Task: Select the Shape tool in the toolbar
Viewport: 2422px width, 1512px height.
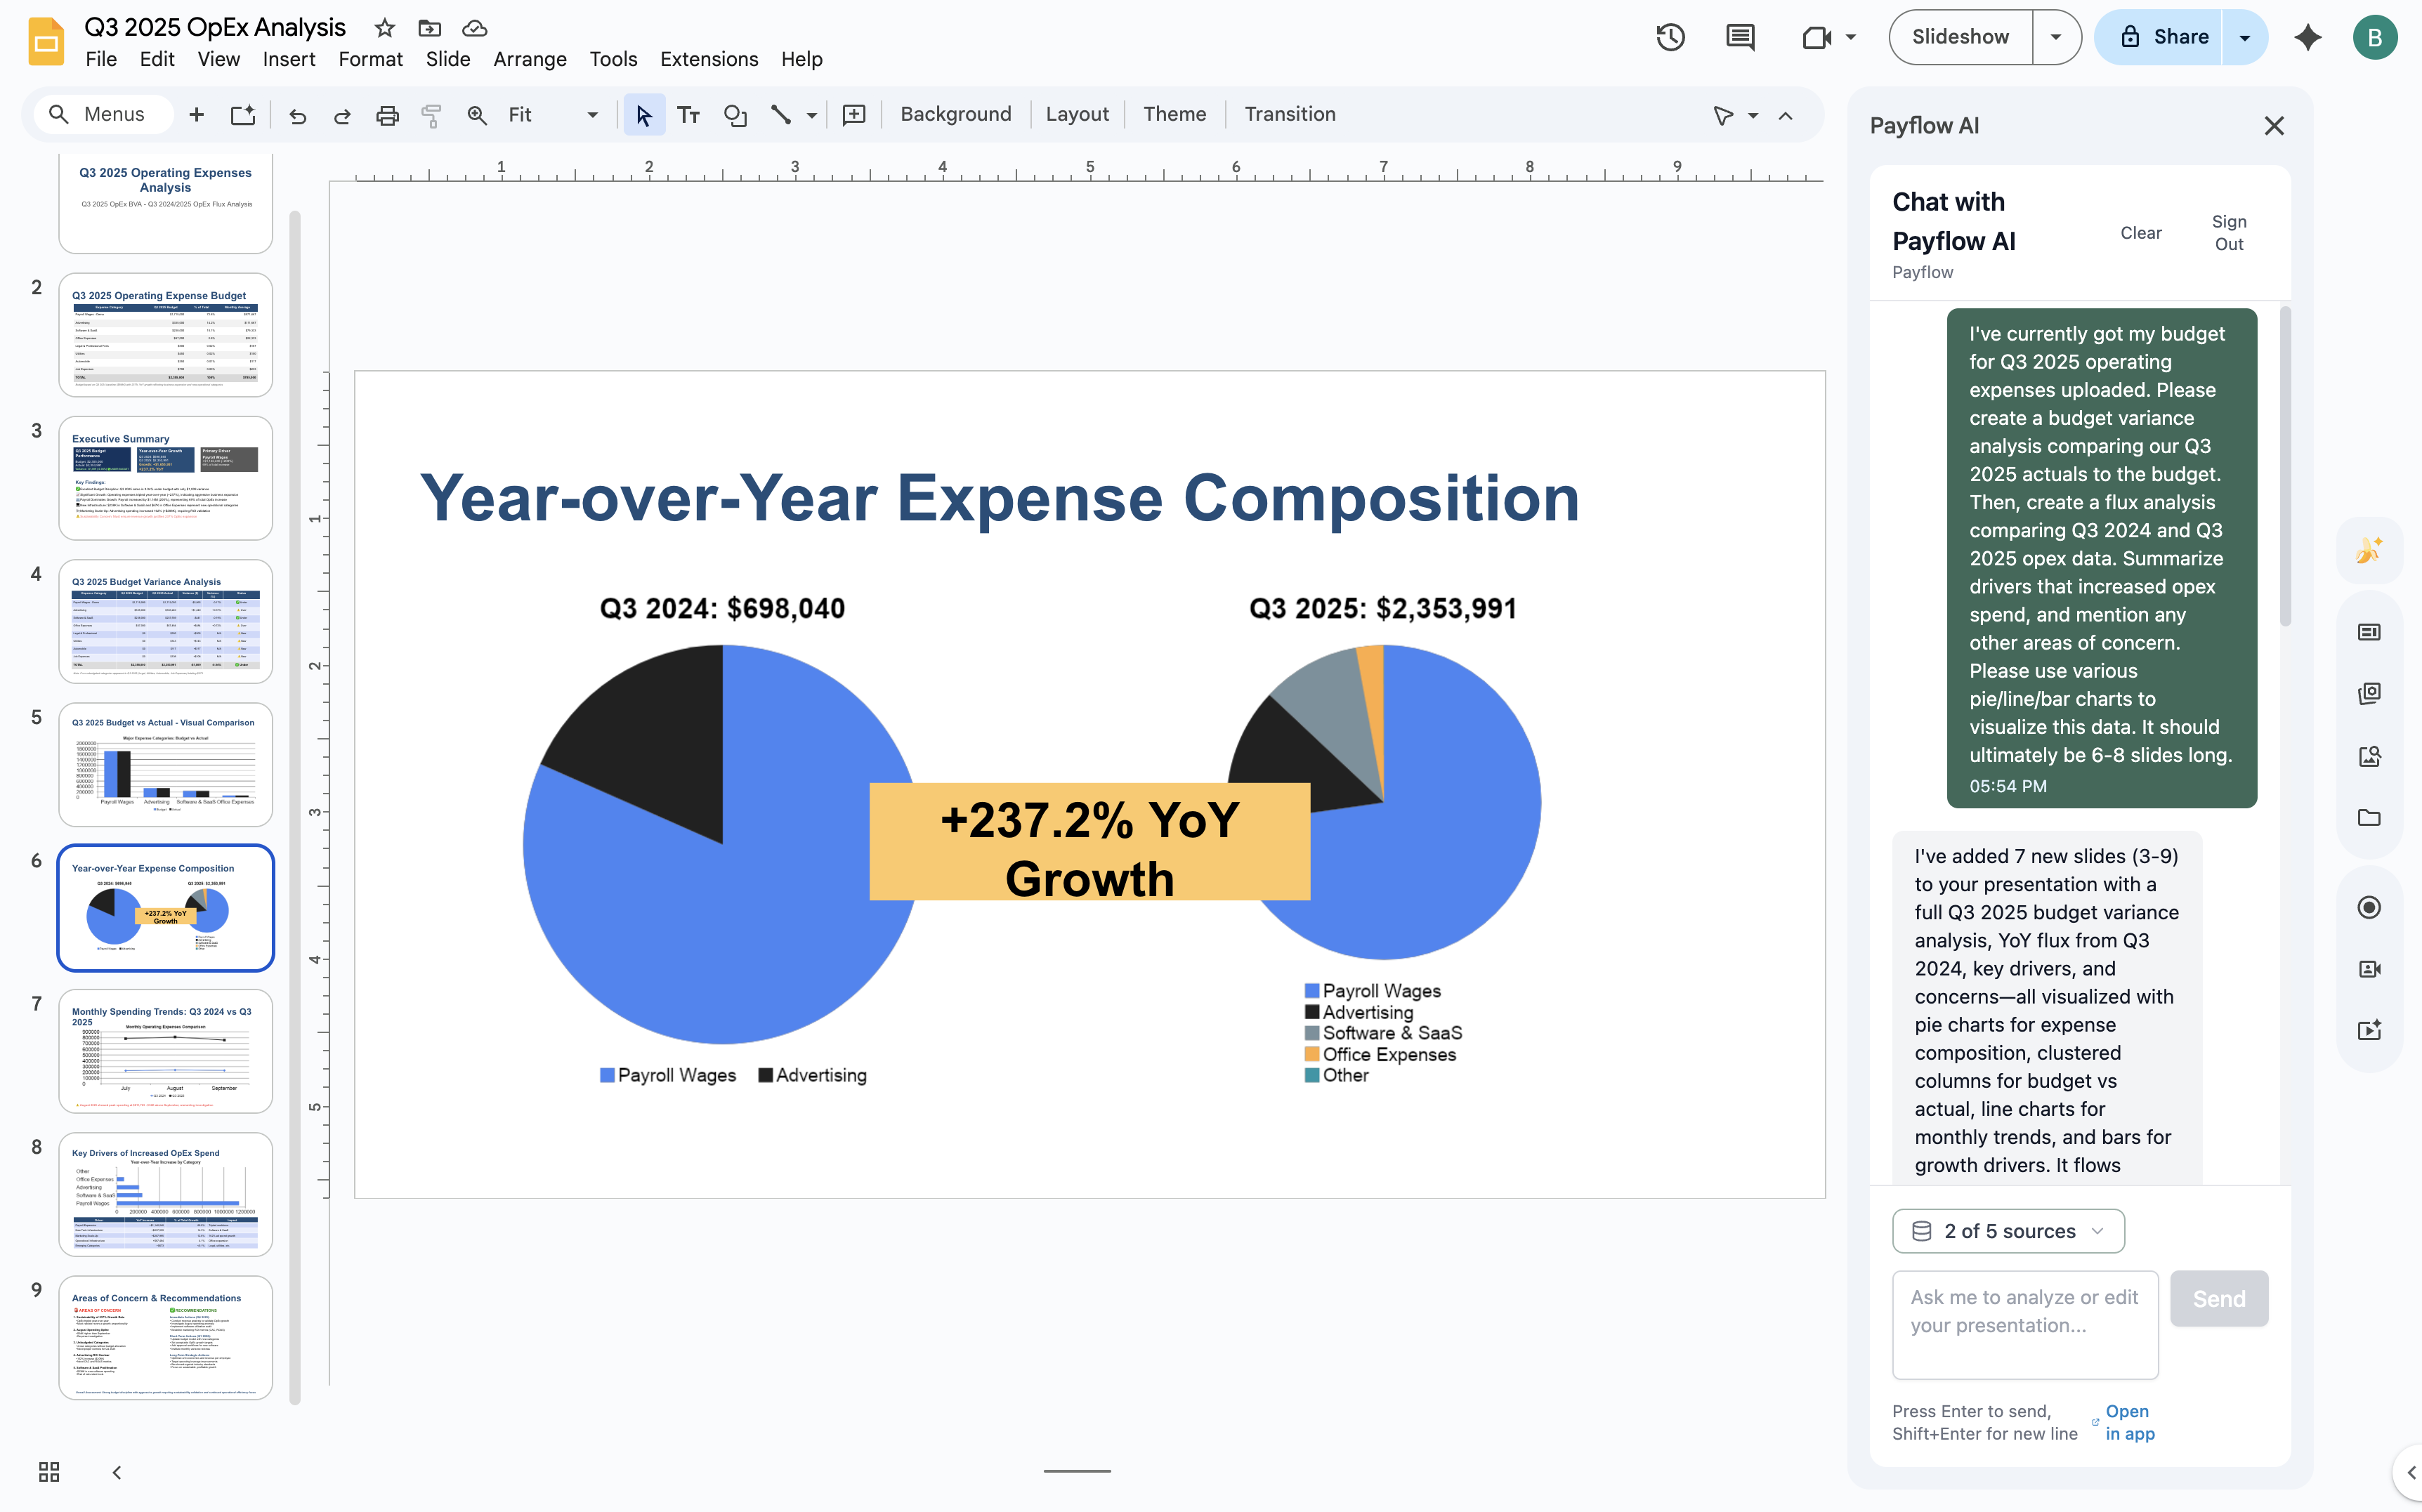Action: click(737, 114)
